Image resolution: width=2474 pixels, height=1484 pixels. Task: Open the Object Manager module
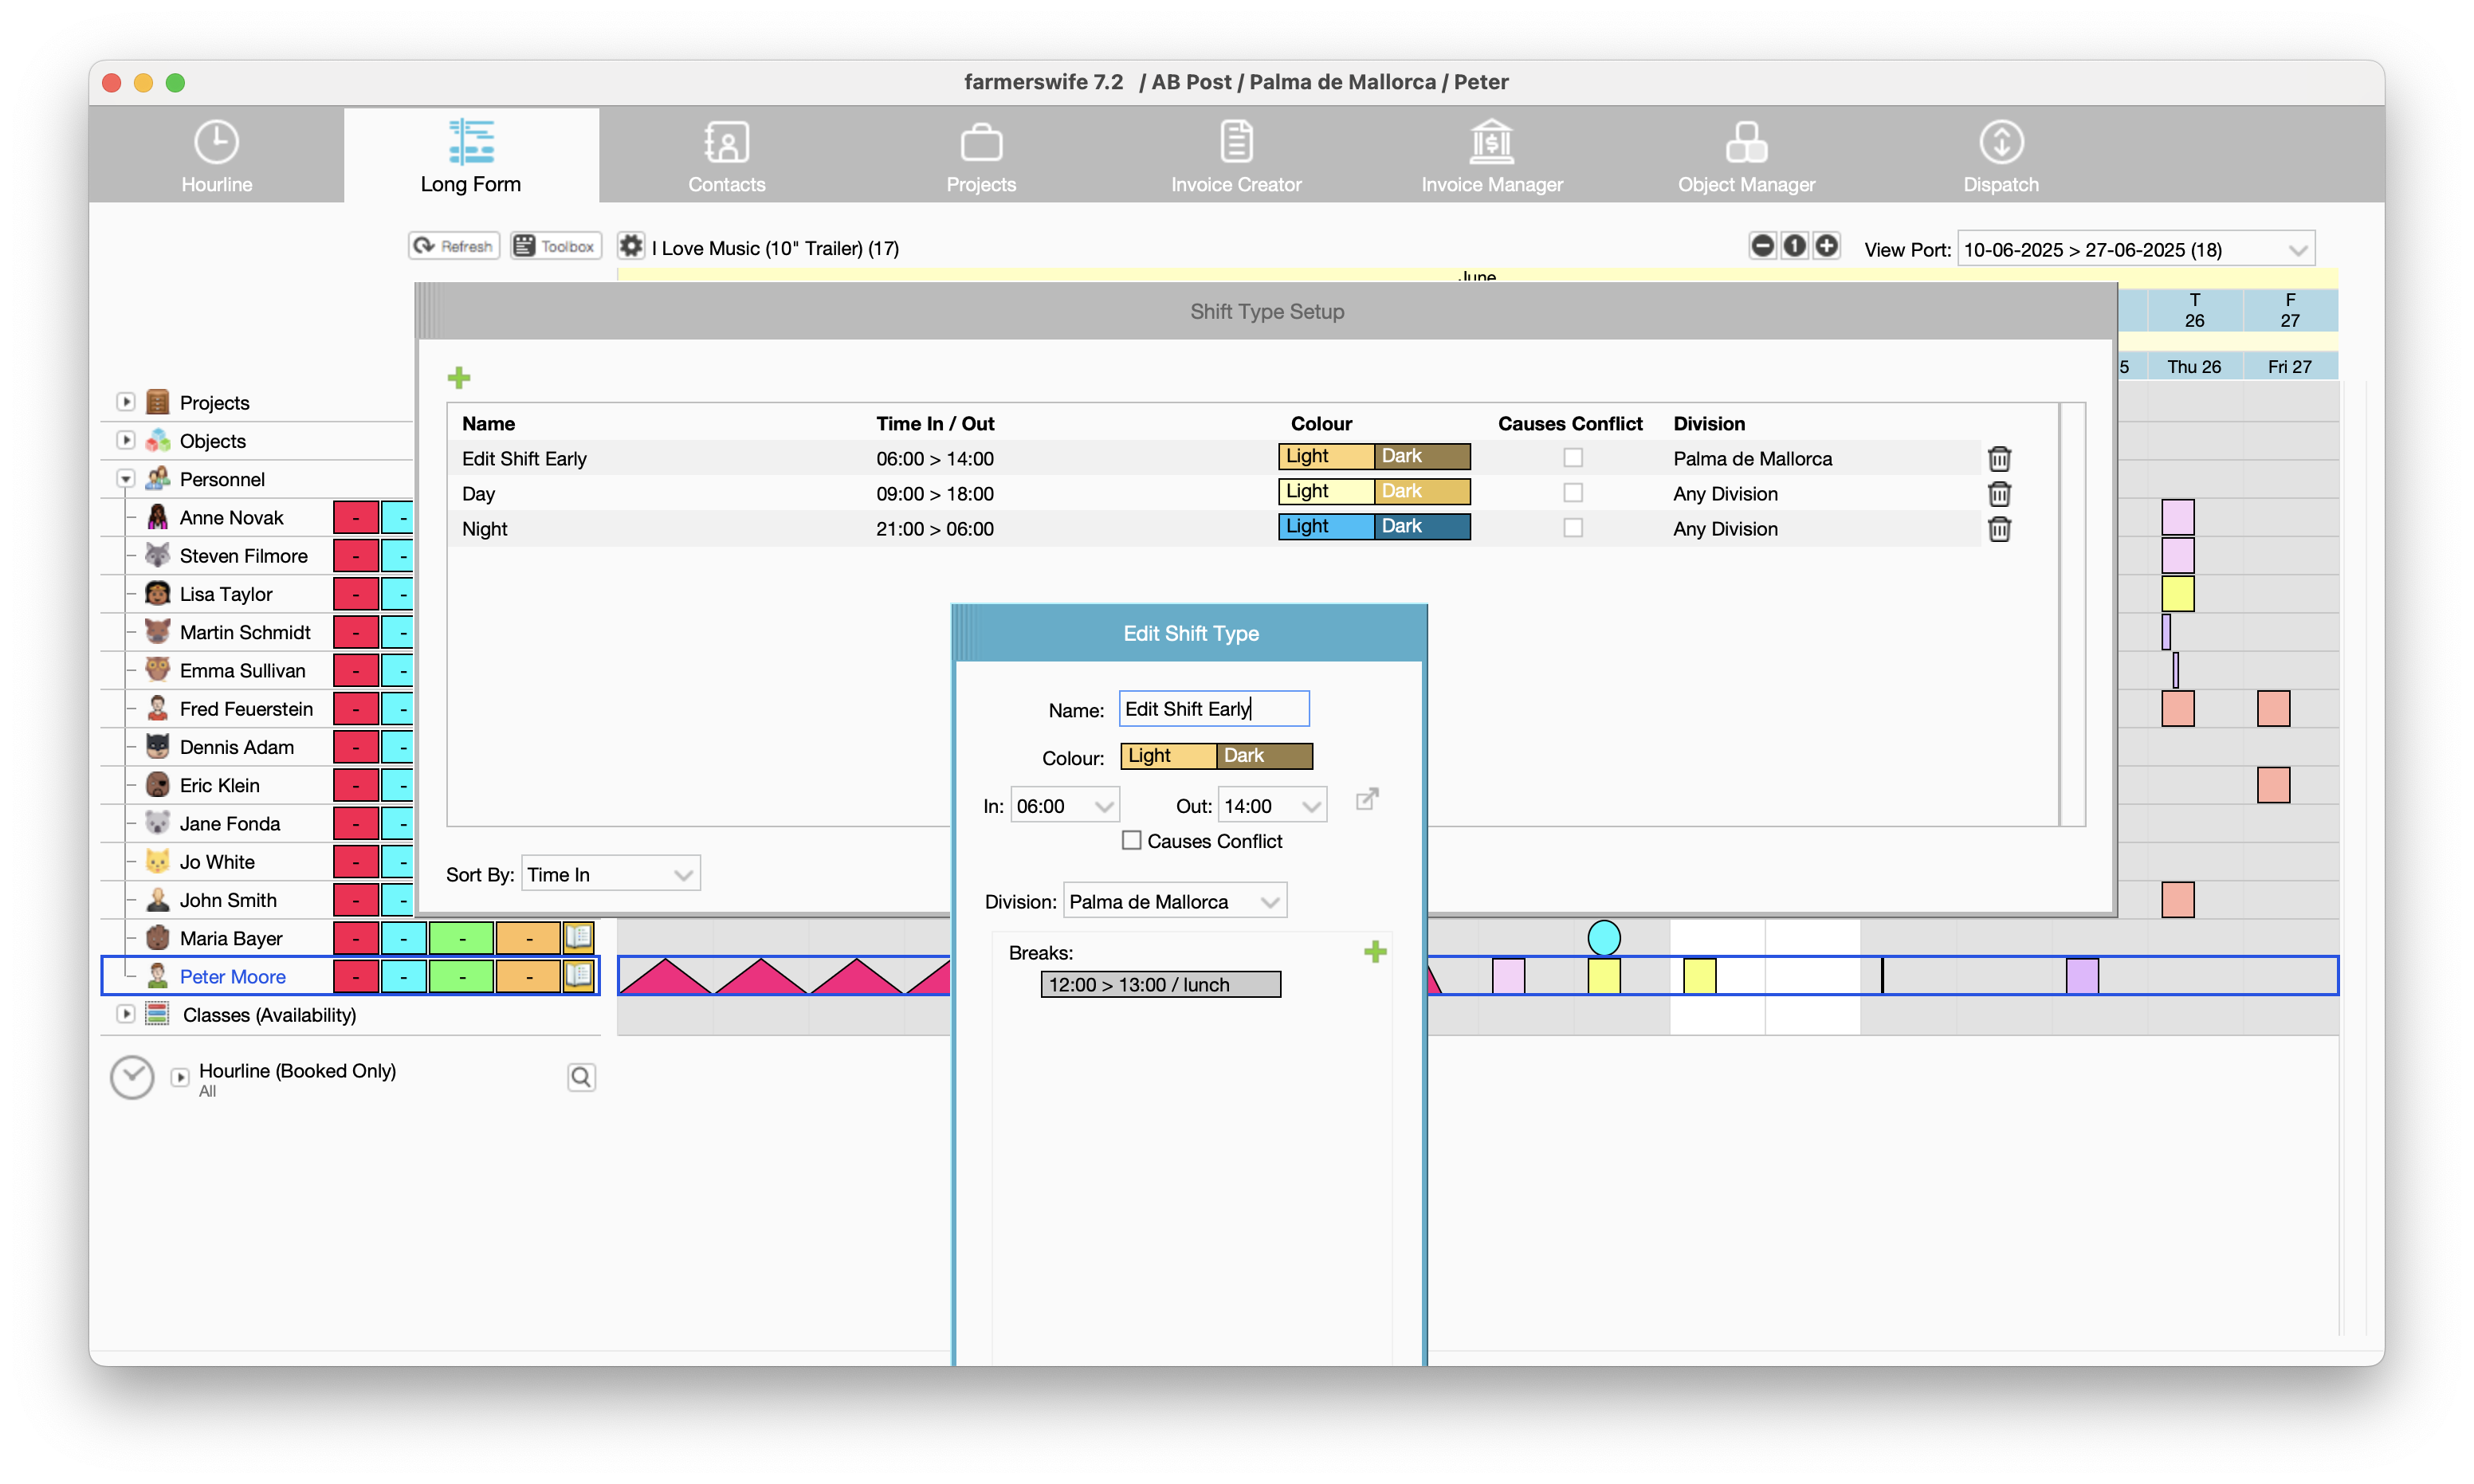[x=1746, y=156]
